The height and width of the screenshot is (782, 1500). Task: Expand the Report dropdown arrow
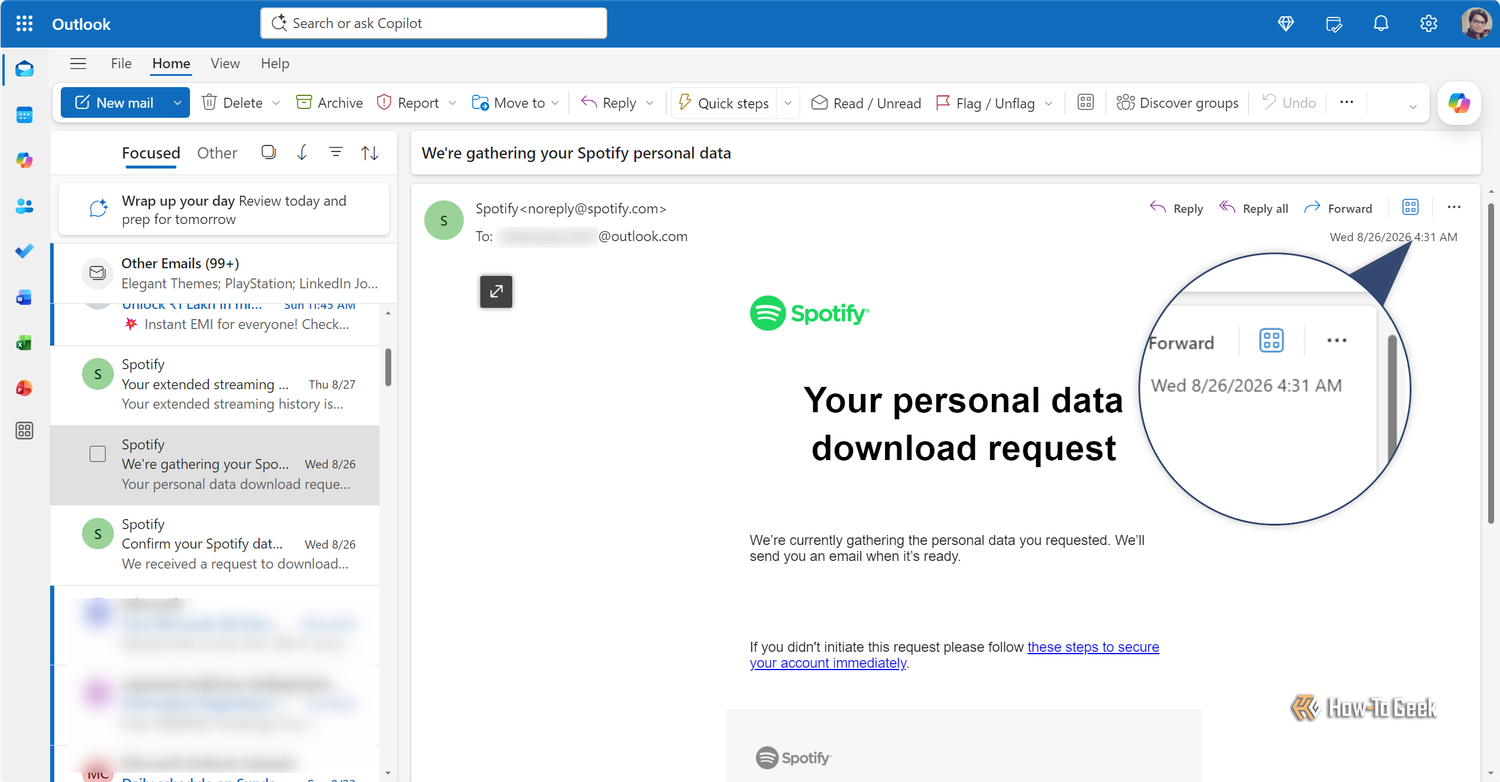tap(452, 102)
